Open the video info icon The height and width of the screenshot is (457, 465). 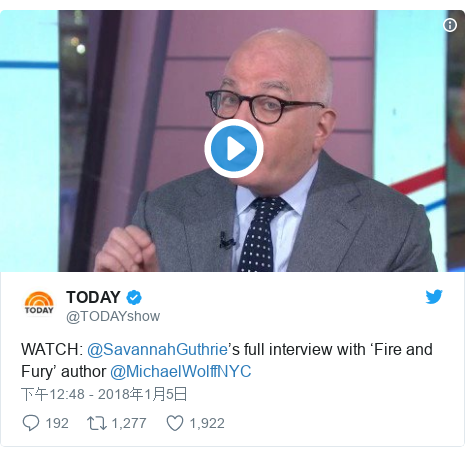click(x=450, y=25)
